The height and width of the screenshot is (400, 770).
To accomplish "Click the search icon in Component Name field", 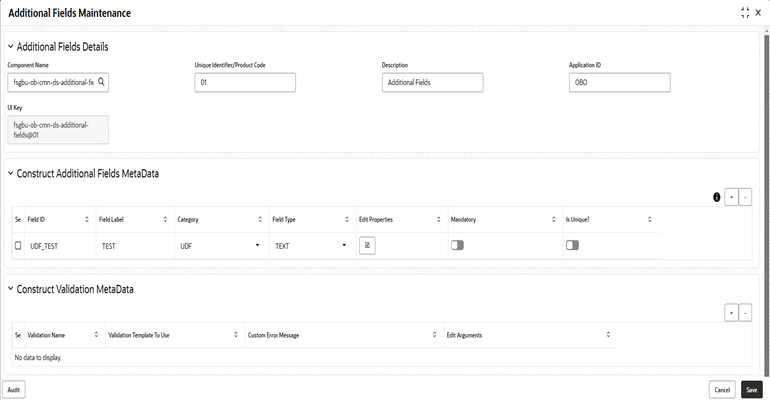I will point(101,82).
